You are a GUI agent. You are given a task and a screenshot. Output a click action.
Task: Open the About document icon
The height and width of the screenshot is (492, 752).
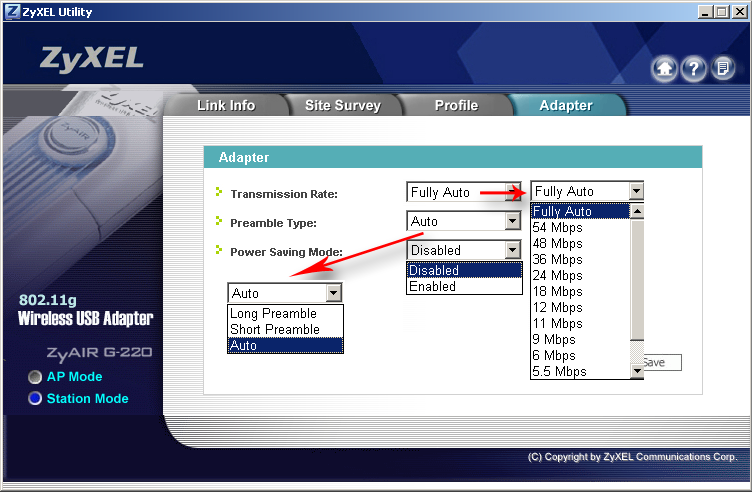pyautogui.click(x=722, y=69)
